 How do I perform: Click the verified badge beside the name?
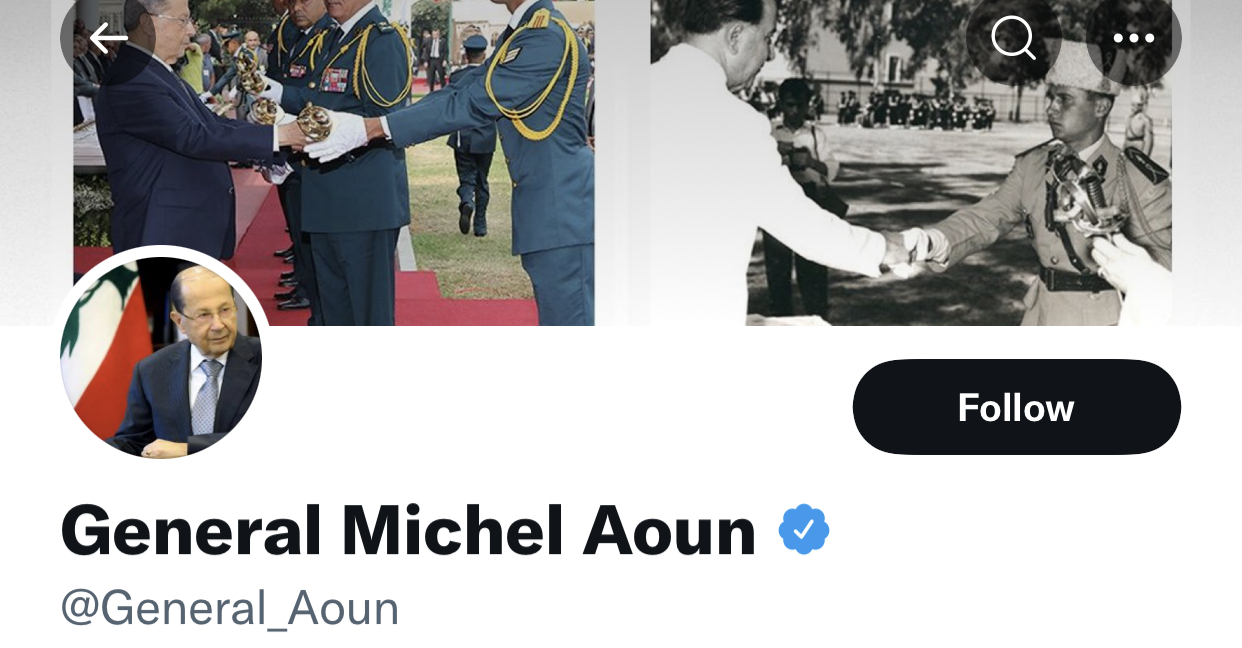[804, 530]
